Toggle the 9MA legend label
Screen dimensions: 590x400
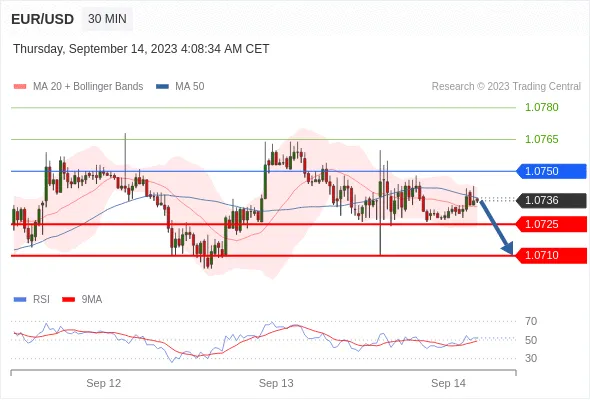point(92,300)
